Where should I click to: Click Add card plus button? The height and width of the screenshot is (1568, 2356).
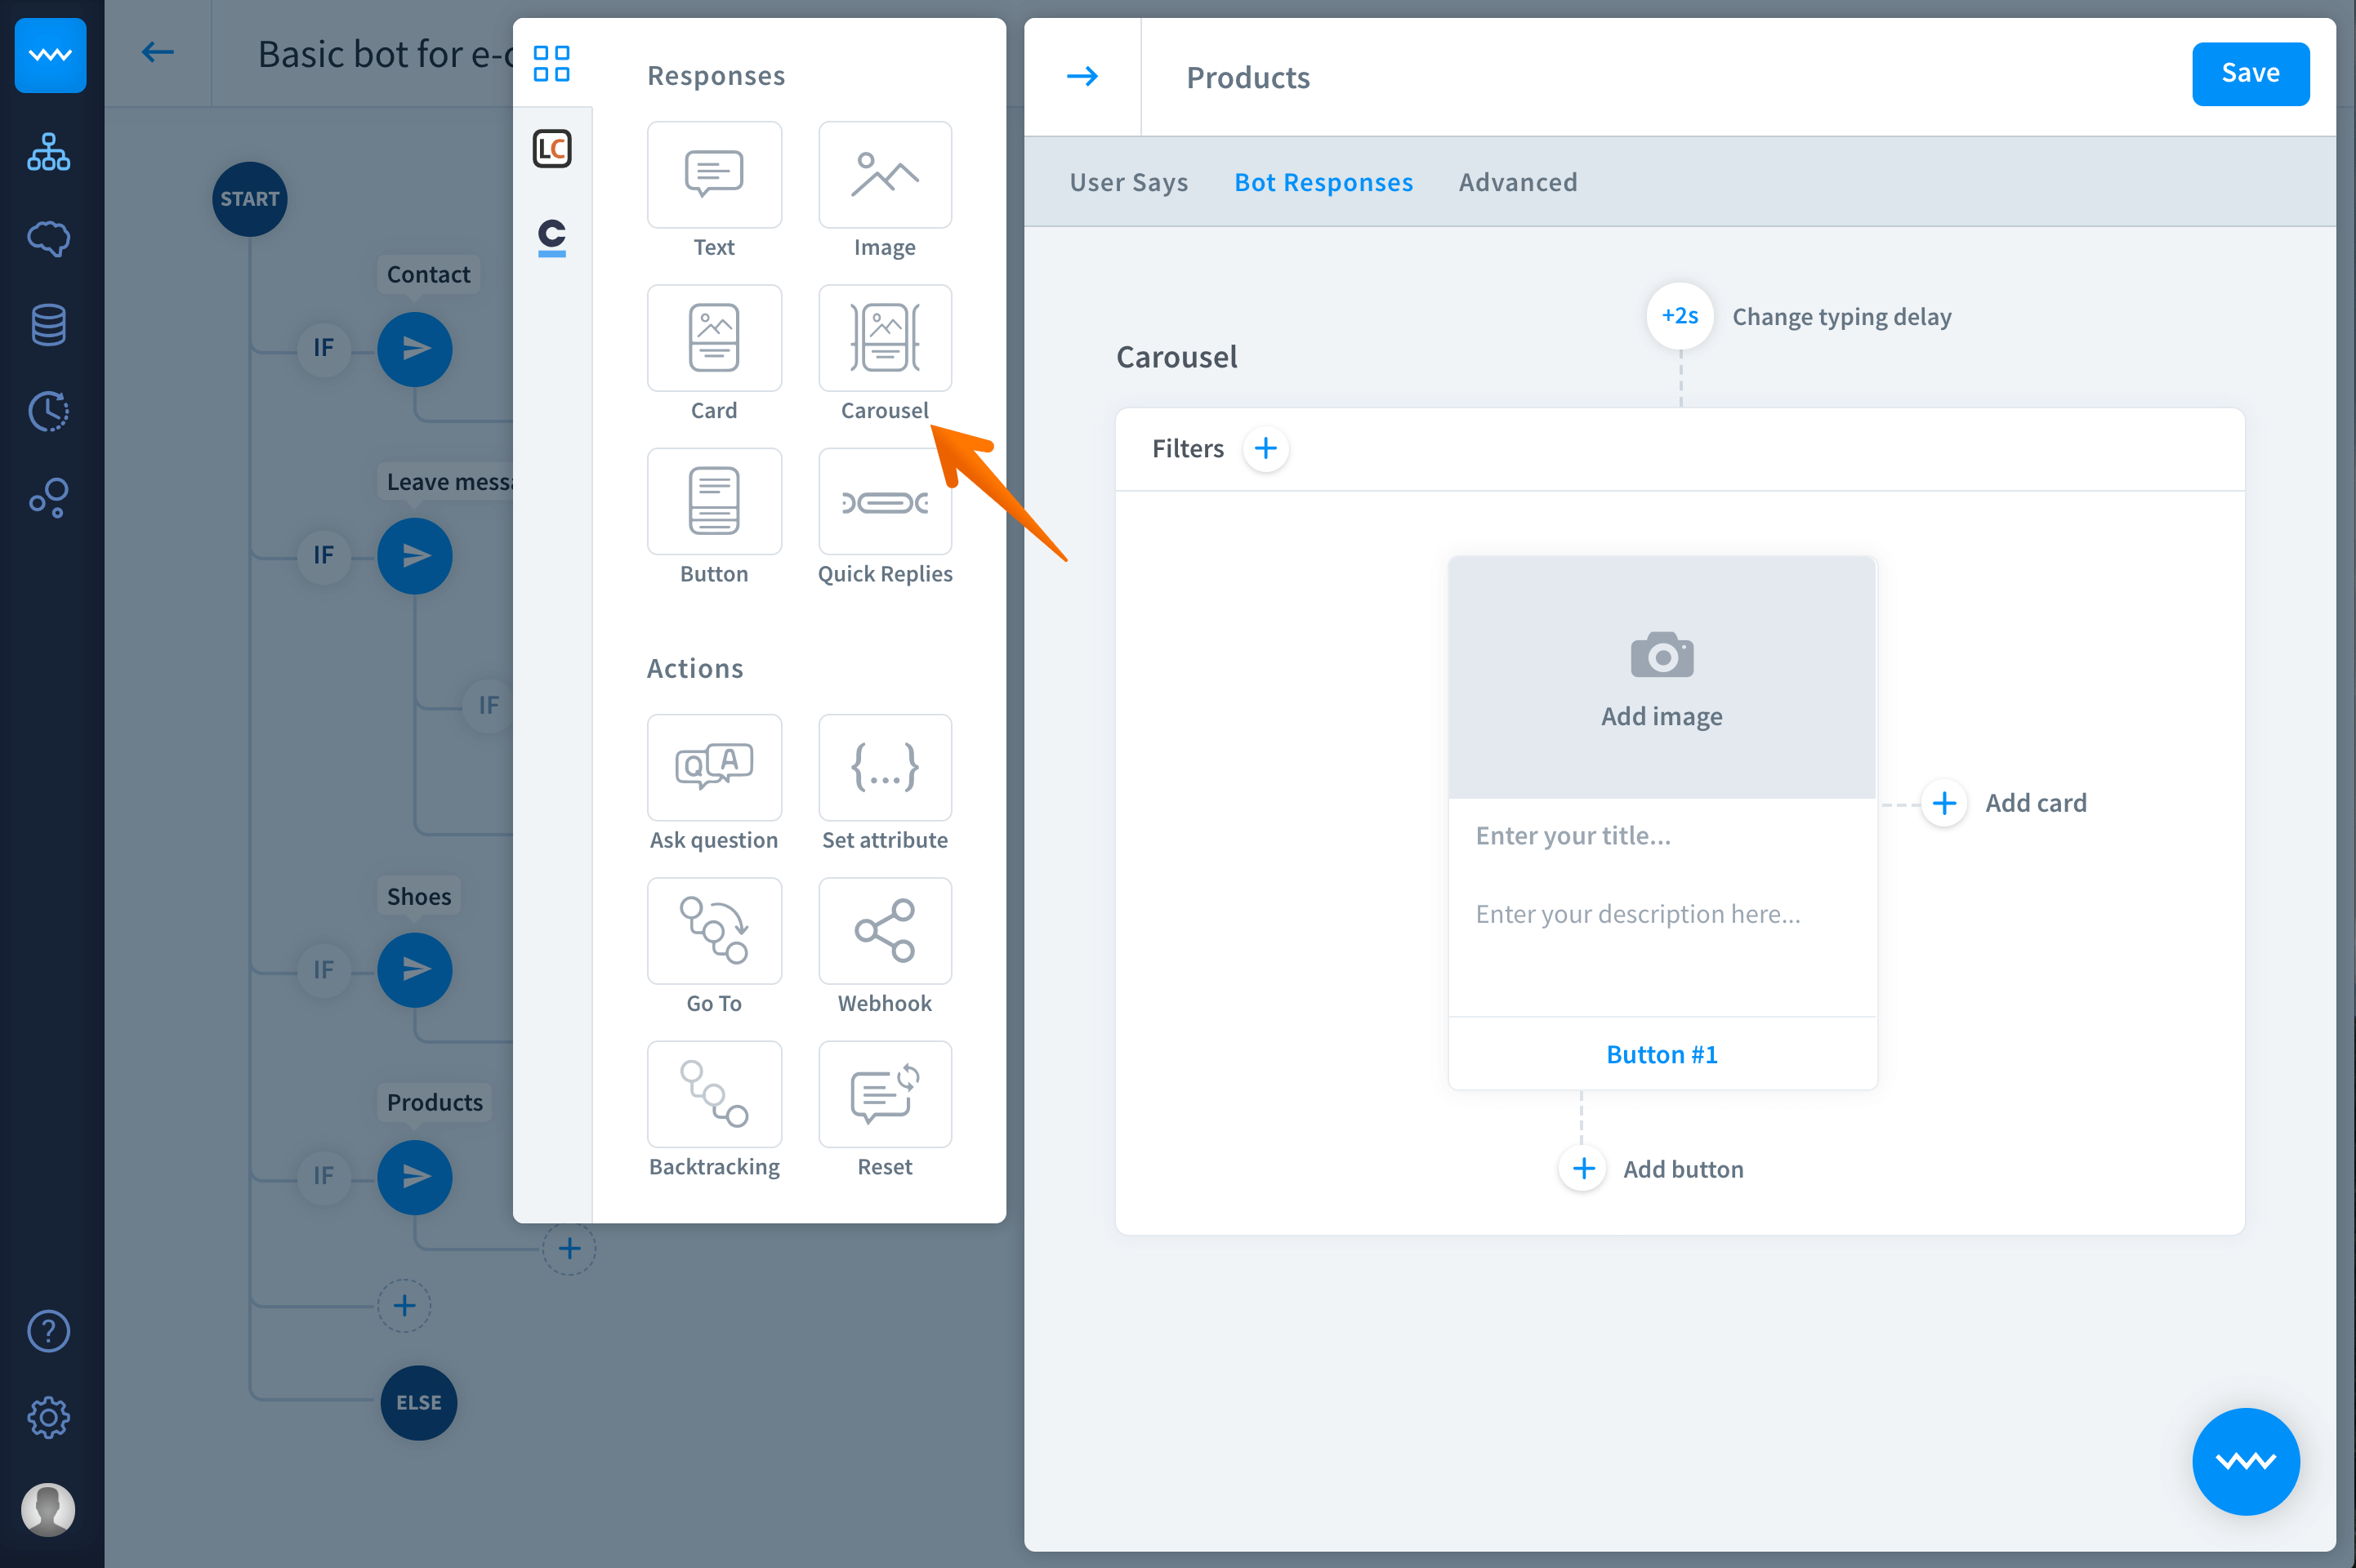pyautogui.click(x=1944, y=803)
